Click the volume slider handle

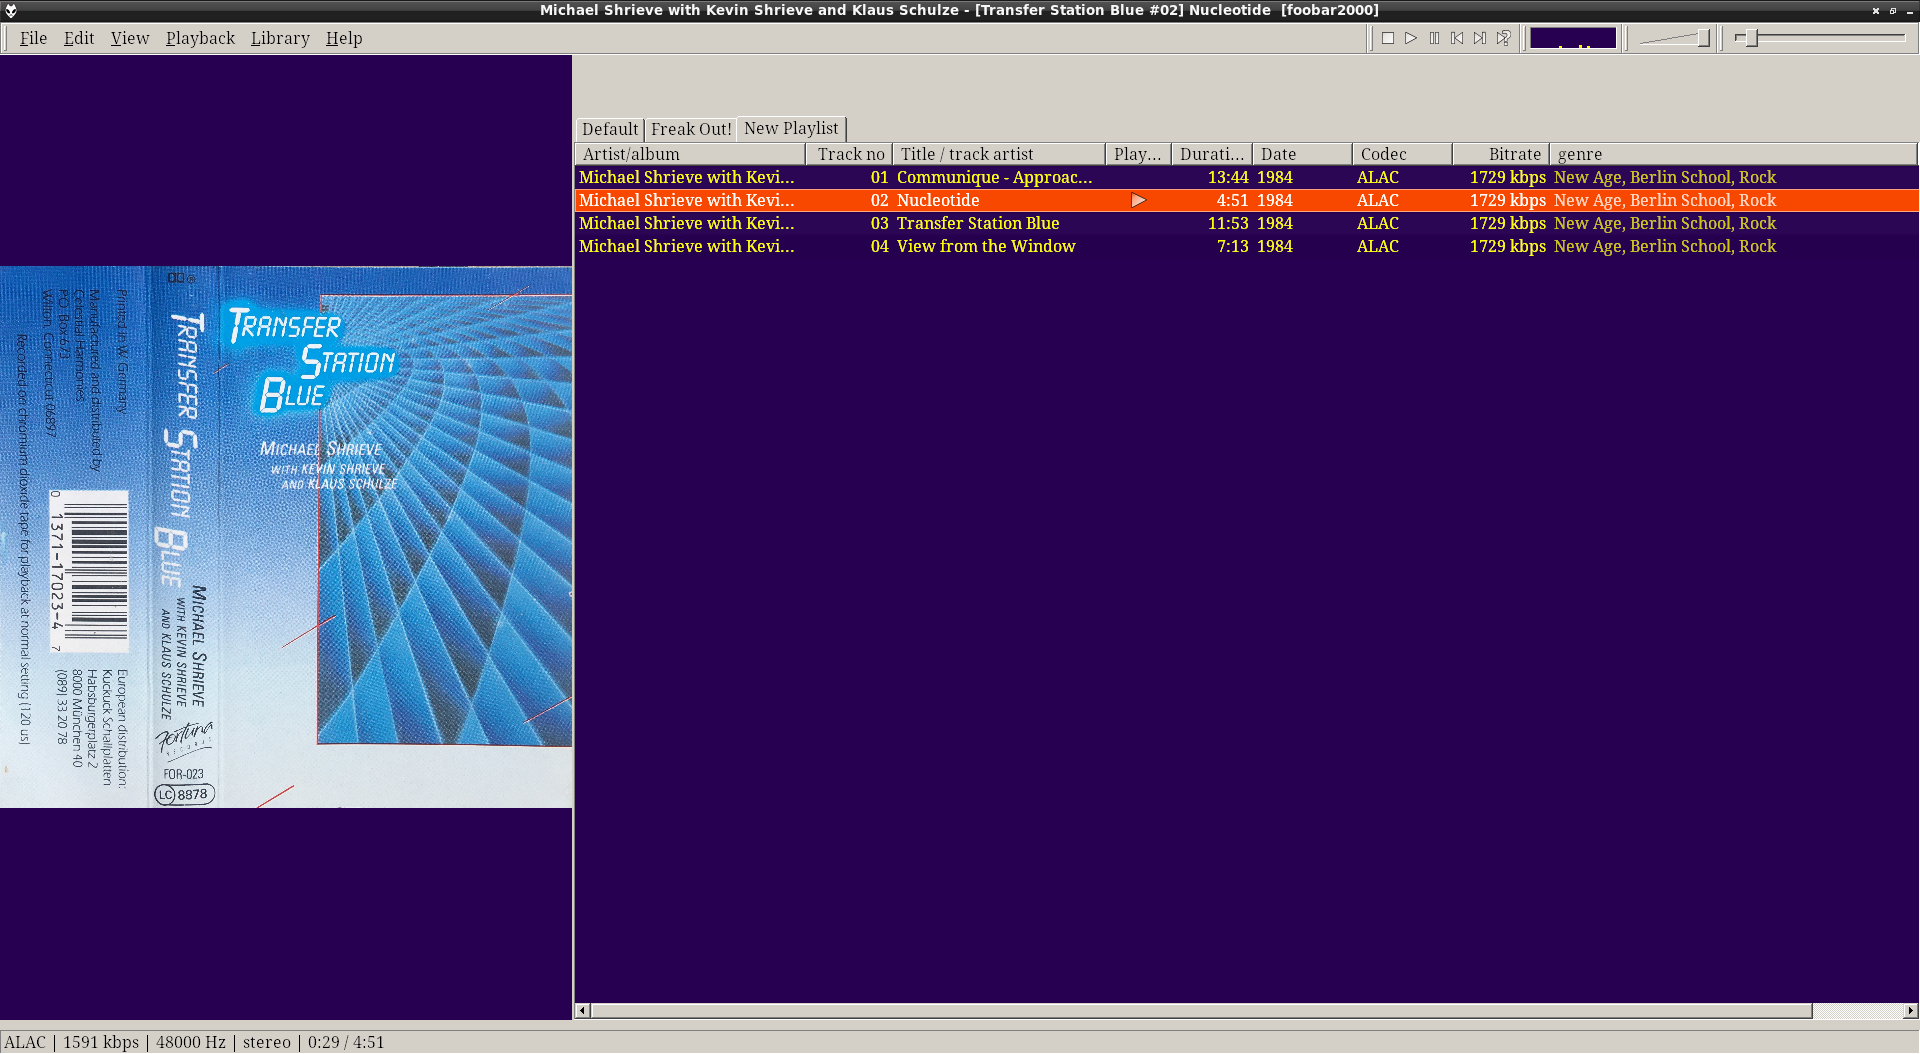(x=1703, y=38)
